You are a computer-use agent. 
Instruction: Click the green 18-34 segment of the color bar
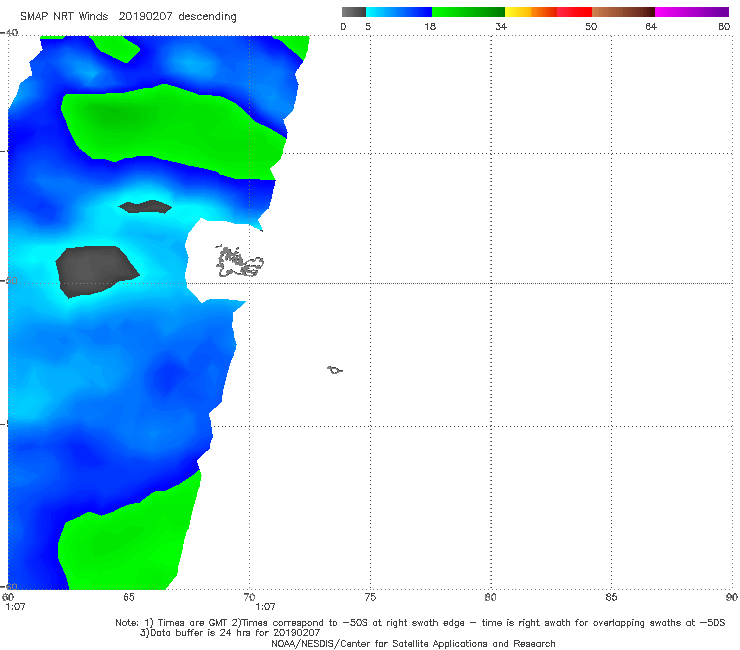(468, 12)
